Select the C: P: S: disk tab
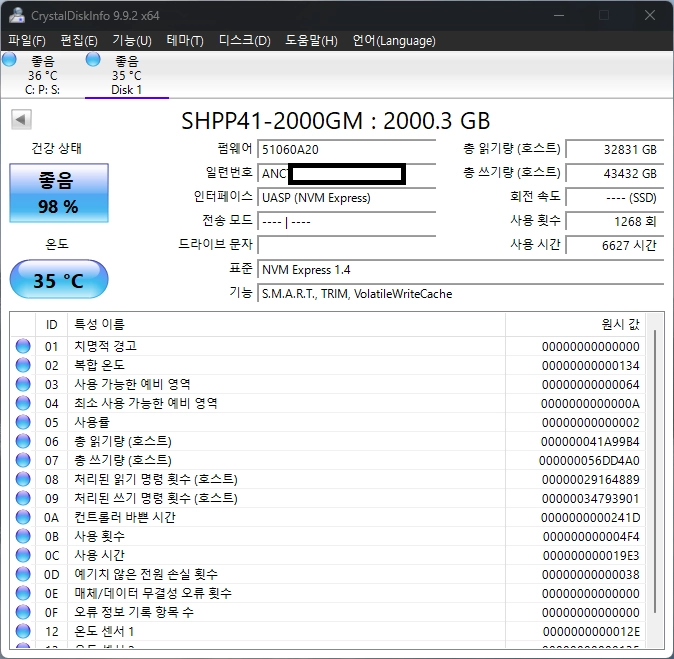This screenshot has width=674, height=659. click(42, 75)
